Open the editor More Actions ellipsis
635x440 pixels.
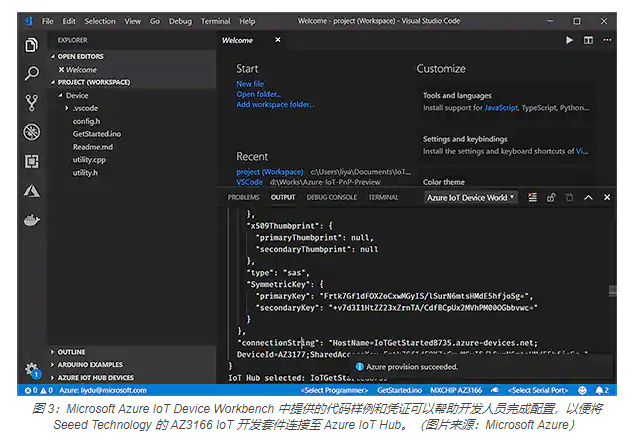pyautogui.click(x=607, y=40)
